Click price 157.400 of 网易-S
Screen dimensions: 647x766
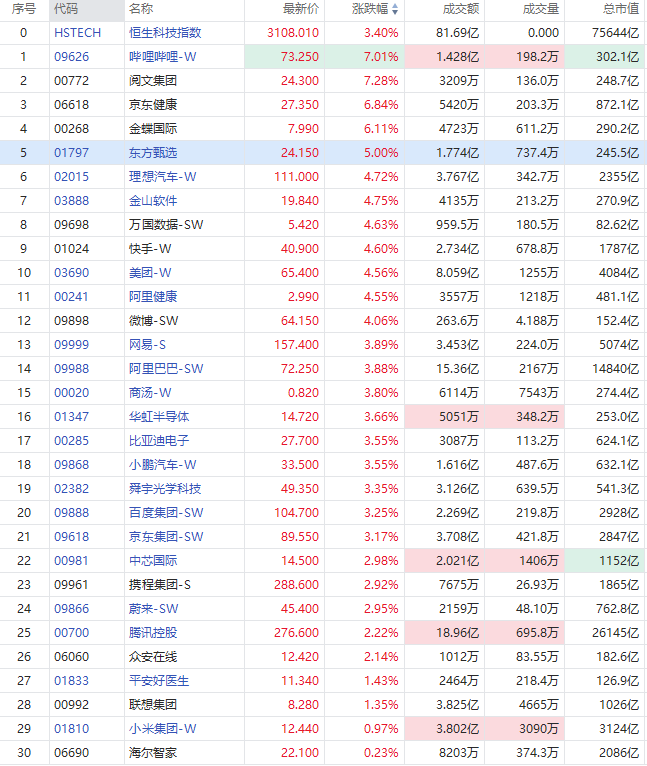click(x=296, y=344)
